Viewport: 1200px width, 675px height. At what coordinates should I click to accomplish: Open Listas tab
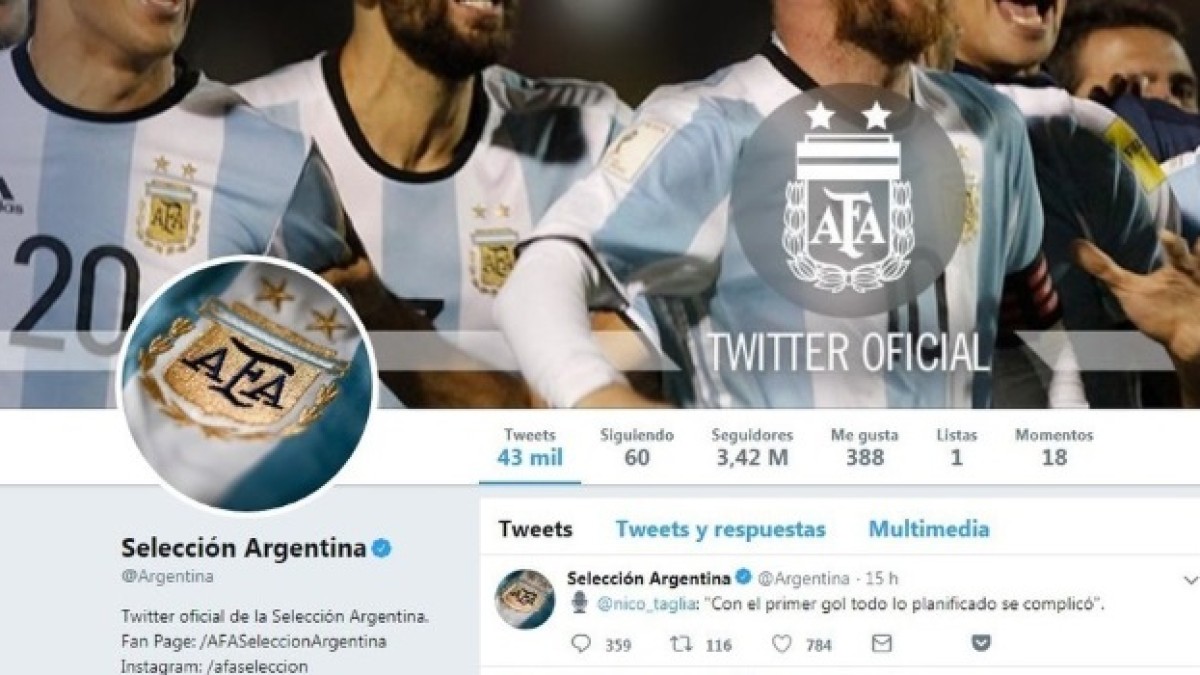(x=957, y=448)
